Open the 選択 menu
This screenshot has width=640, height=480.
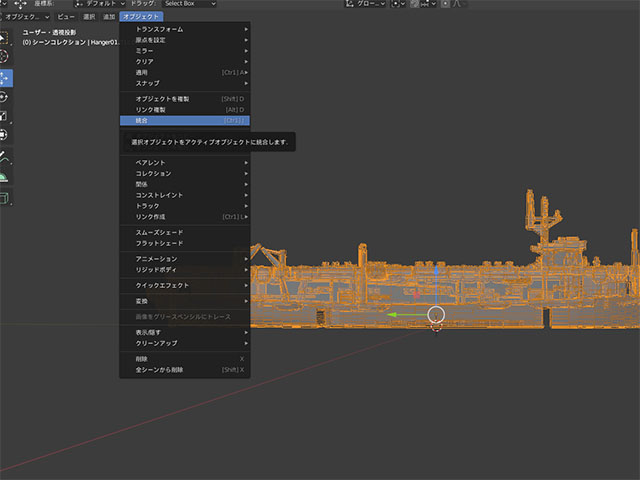pos(89,17)
